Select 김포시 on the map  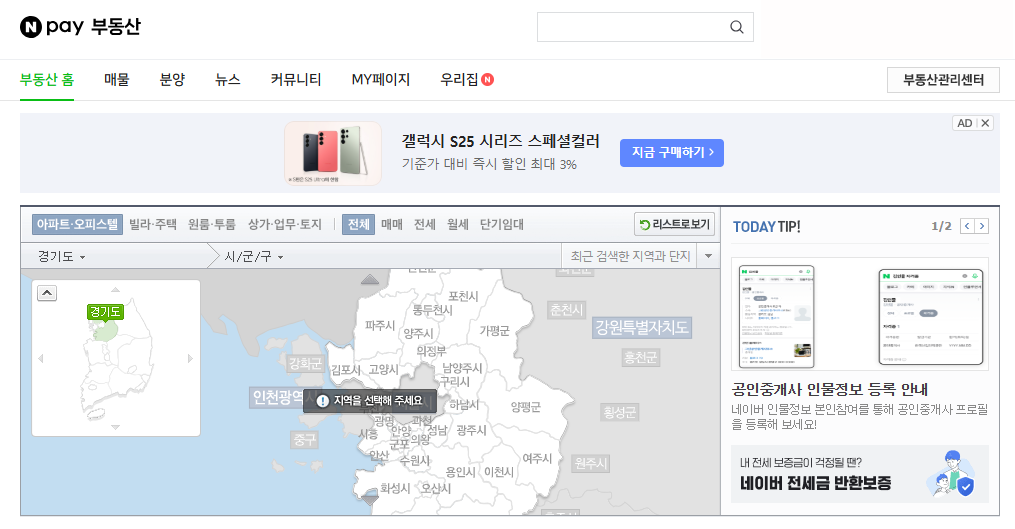(346, 370)
